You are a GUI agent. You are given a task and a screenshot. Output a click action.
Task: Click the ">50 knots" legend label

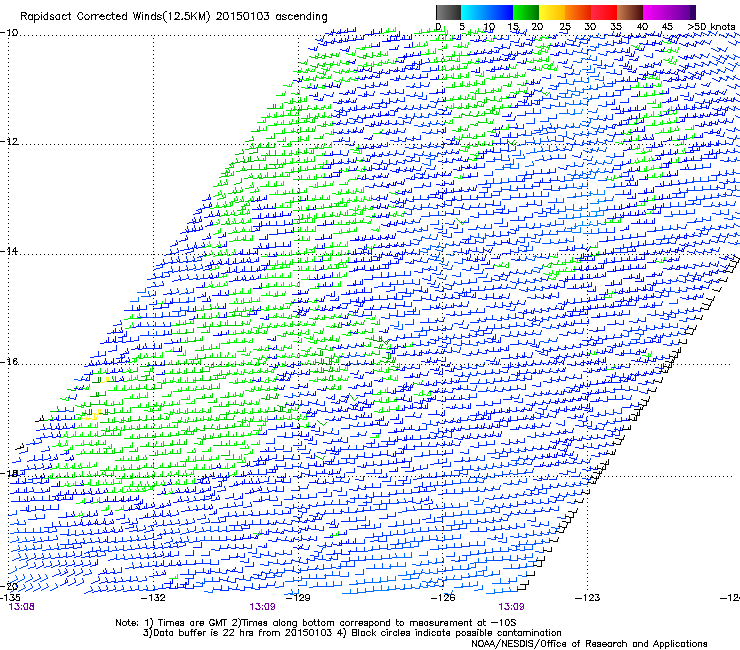[711, 27]
